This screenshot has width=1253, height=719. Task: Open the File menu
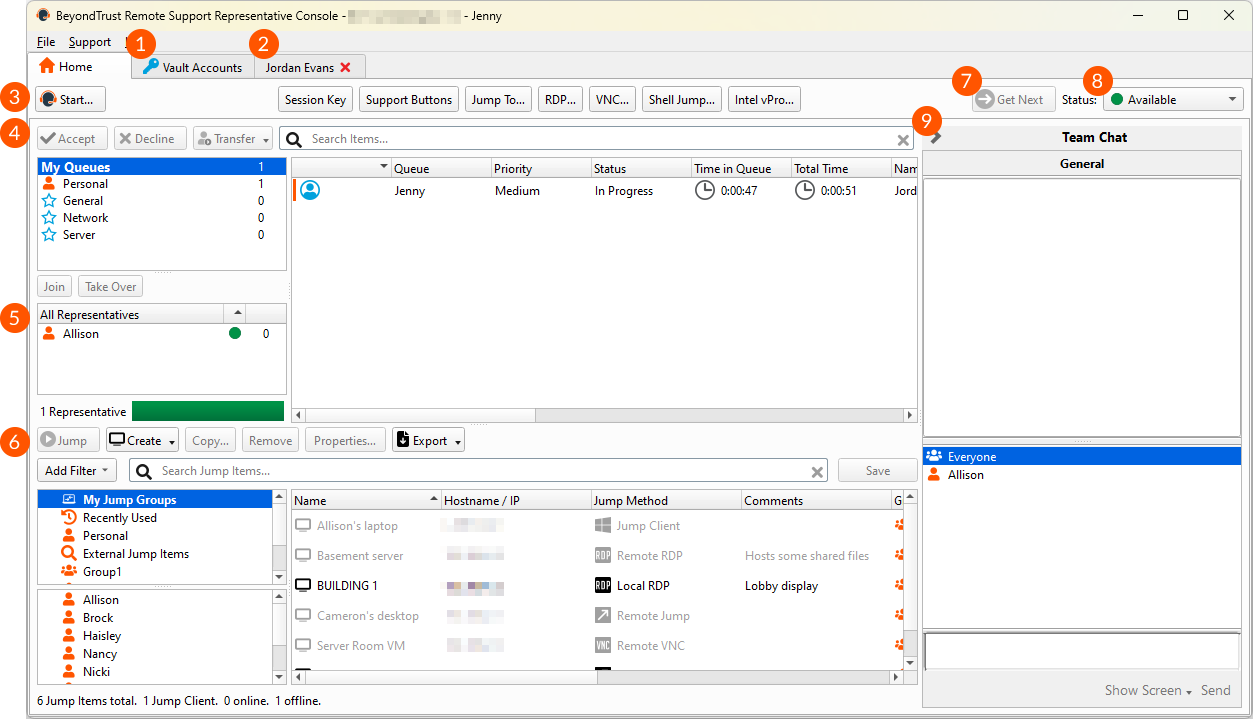pyautogui.click(x=46, y=42)
